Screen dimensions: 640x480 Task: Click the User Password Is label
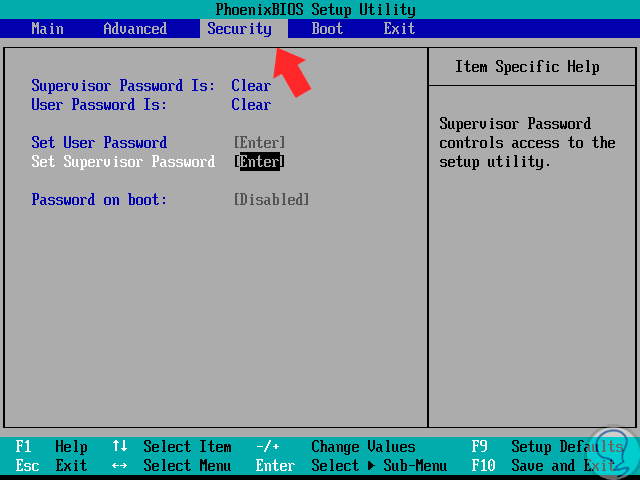[99, 104]
